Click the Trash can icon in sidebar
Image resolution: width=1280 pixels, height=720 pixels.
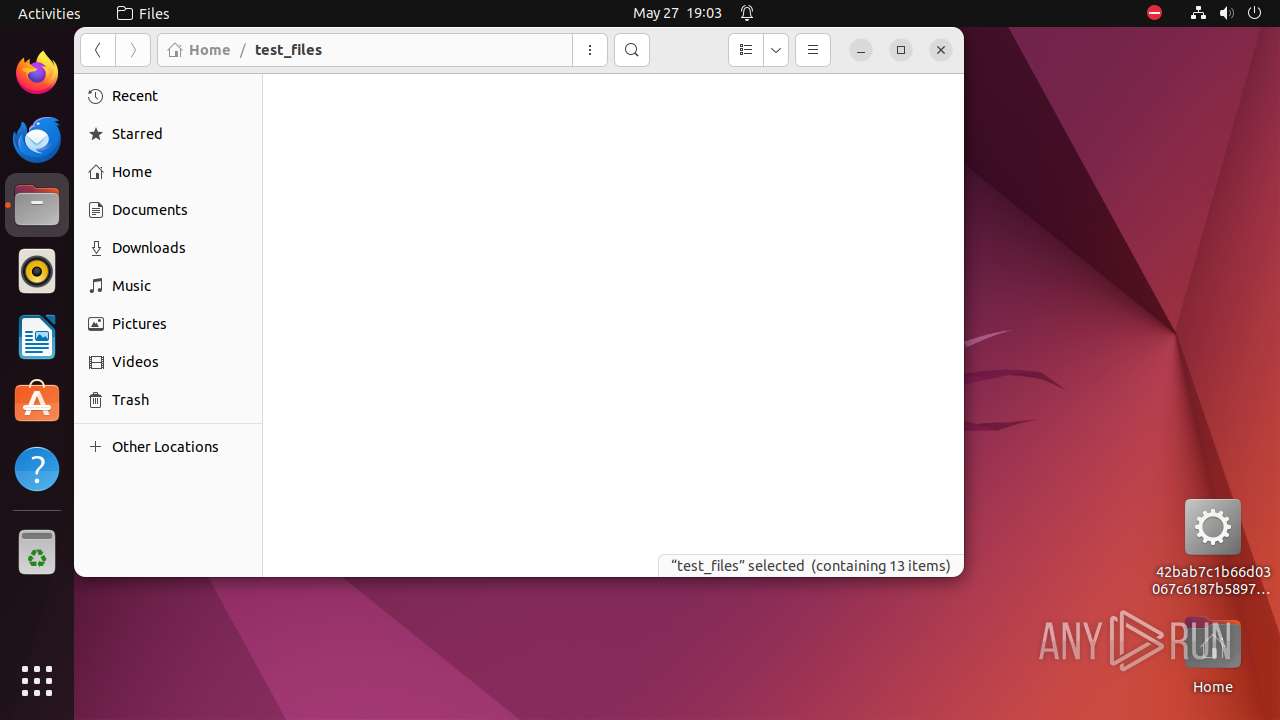click(96, 400)
